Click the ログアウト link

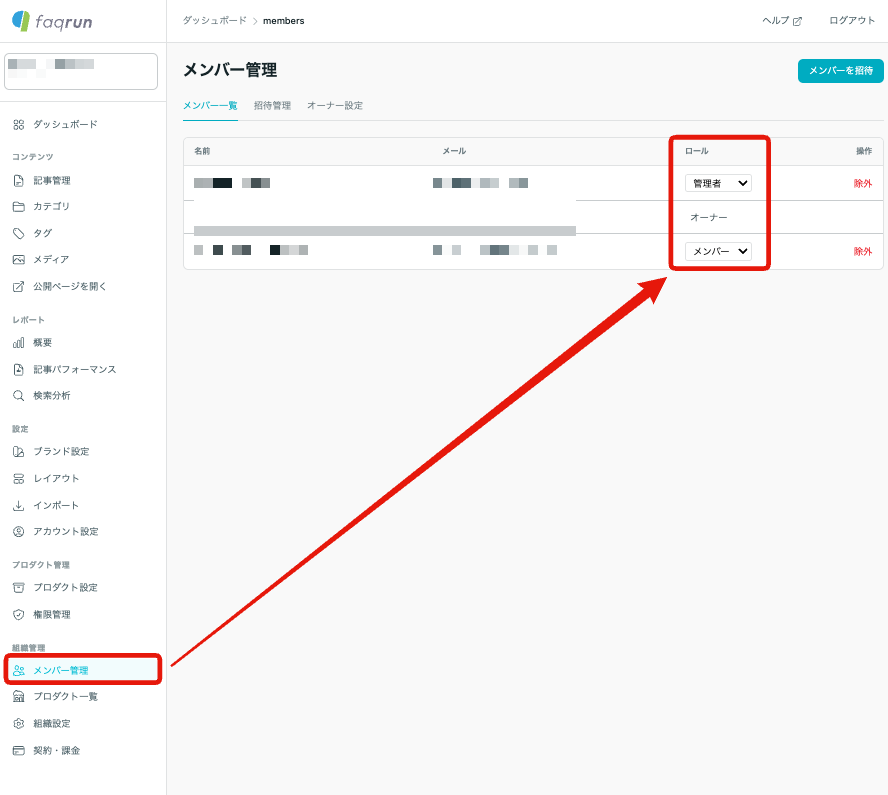(852, 20)
